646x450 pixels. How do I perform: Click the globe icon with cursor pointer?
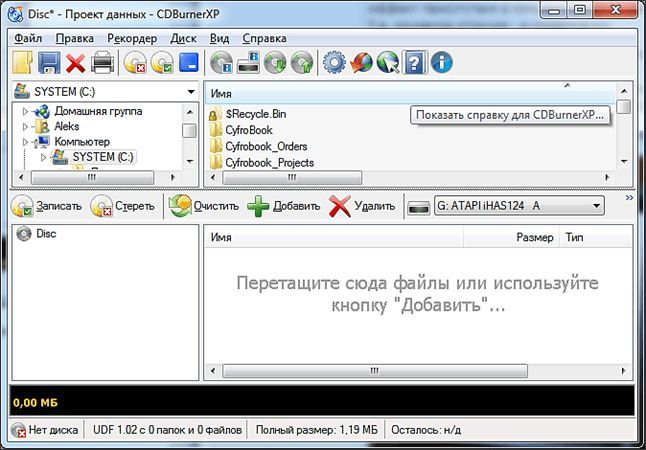(388, 63)
